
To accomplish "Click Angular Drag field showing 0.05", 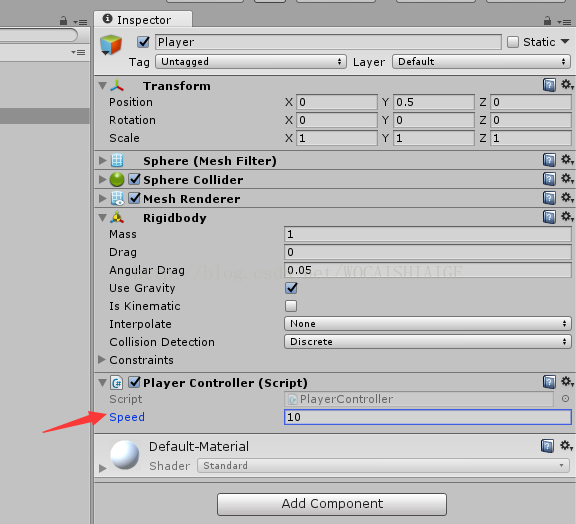I will click(428, 270).
